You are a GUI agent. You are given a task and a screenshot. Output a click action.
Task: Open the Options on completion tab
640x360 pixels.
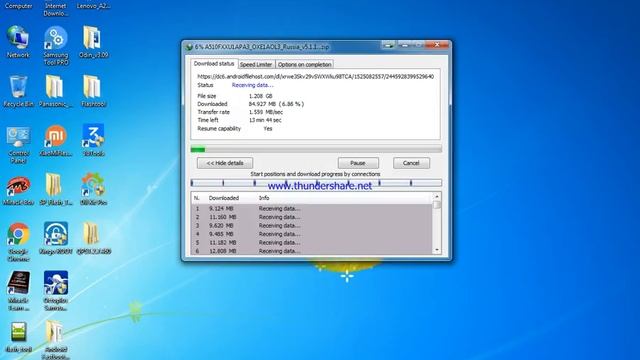pyautogui.click(x=304, y=64)
